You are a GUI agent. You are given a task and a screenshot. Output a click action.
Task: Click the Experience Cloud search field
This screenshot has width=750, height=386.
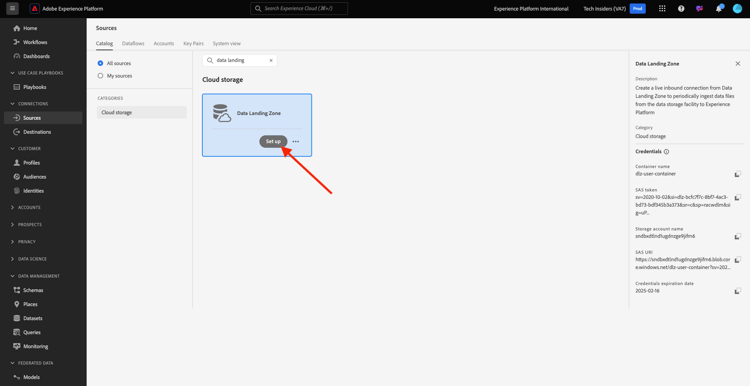299,9
